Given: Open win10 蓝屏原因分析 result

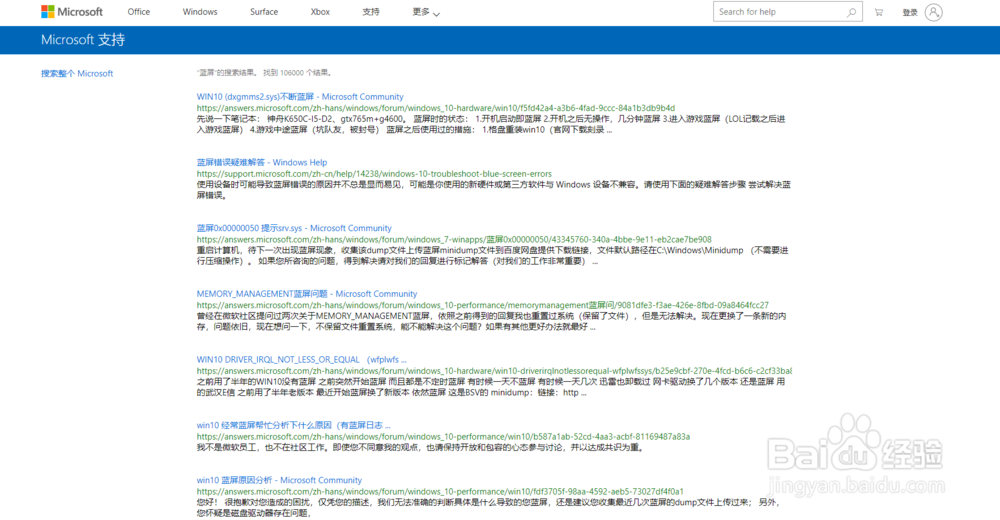Looking at the screenshot, I should [279, 480].
